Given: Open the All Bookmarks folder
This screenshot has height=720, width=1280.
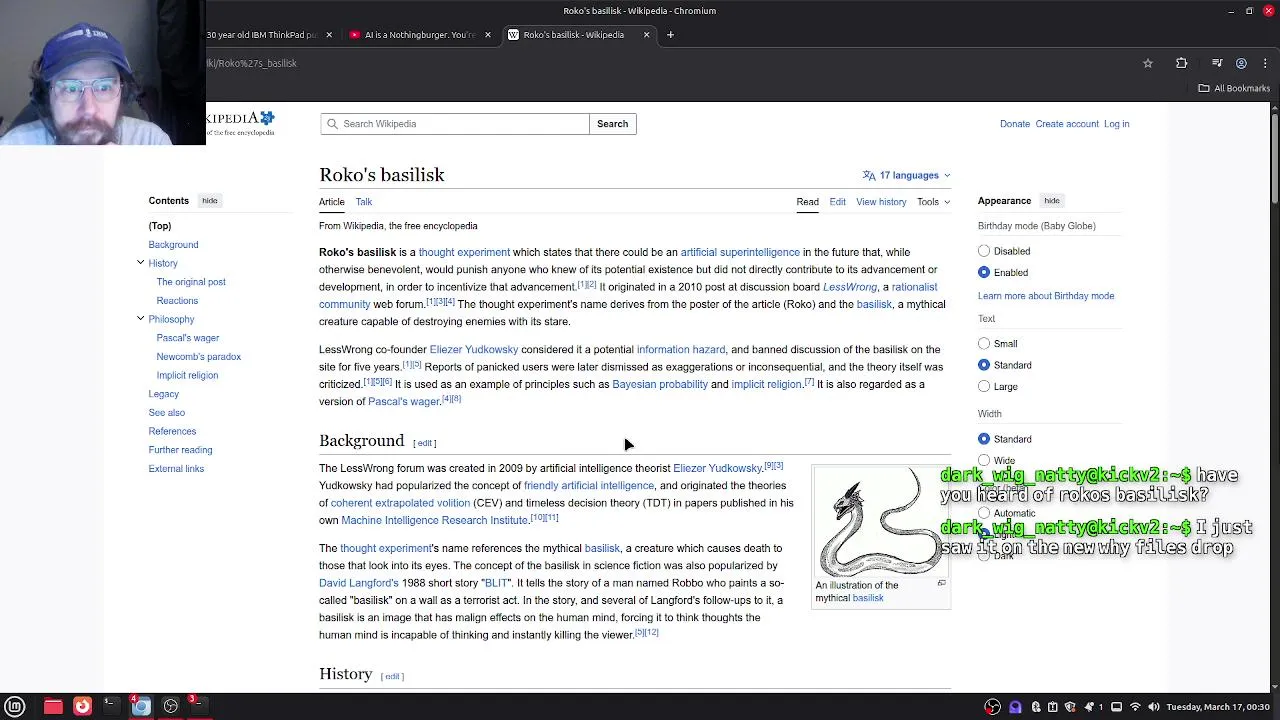Looking at the screenshot, I should coord(1234,88).
